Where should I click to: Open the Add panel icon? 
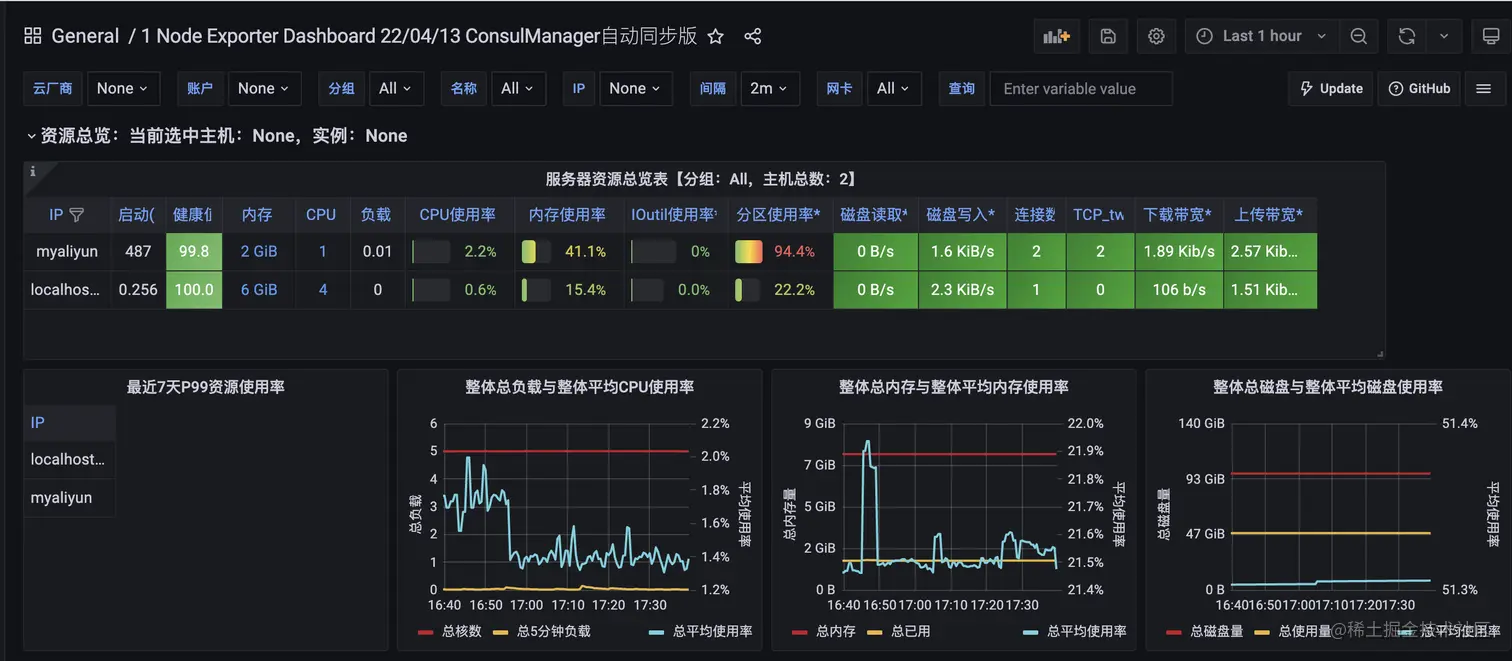(1056, 35)
